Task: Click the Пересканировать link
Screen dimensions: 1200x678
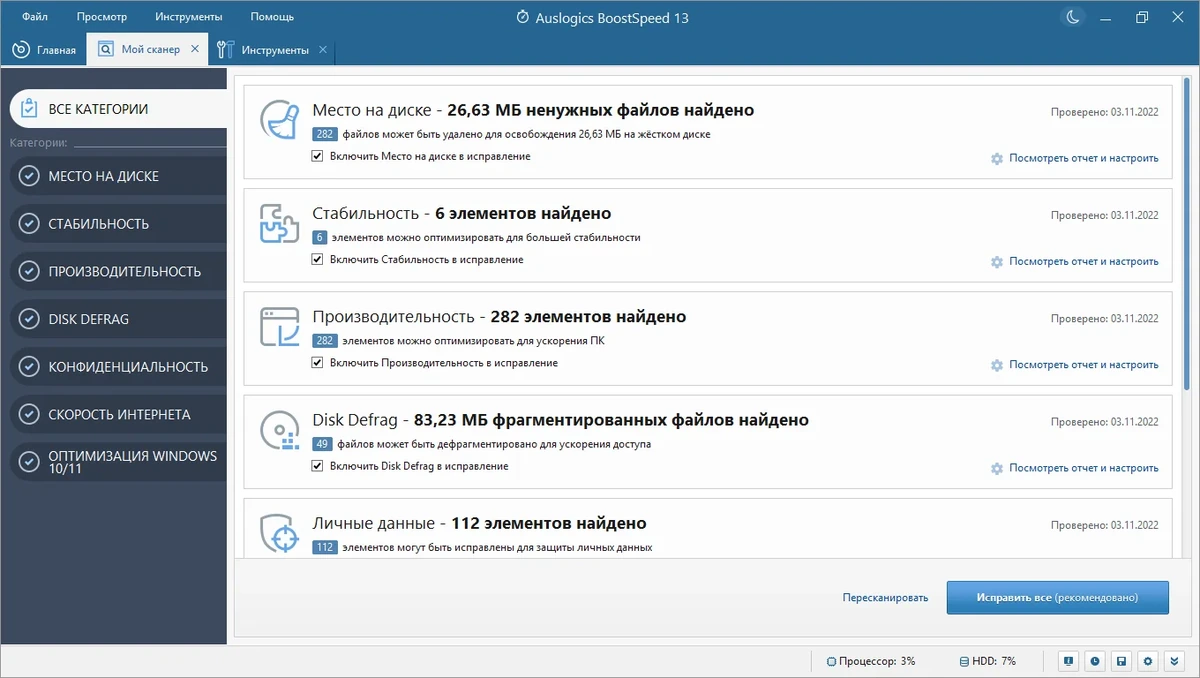Action: coord(885,597)
